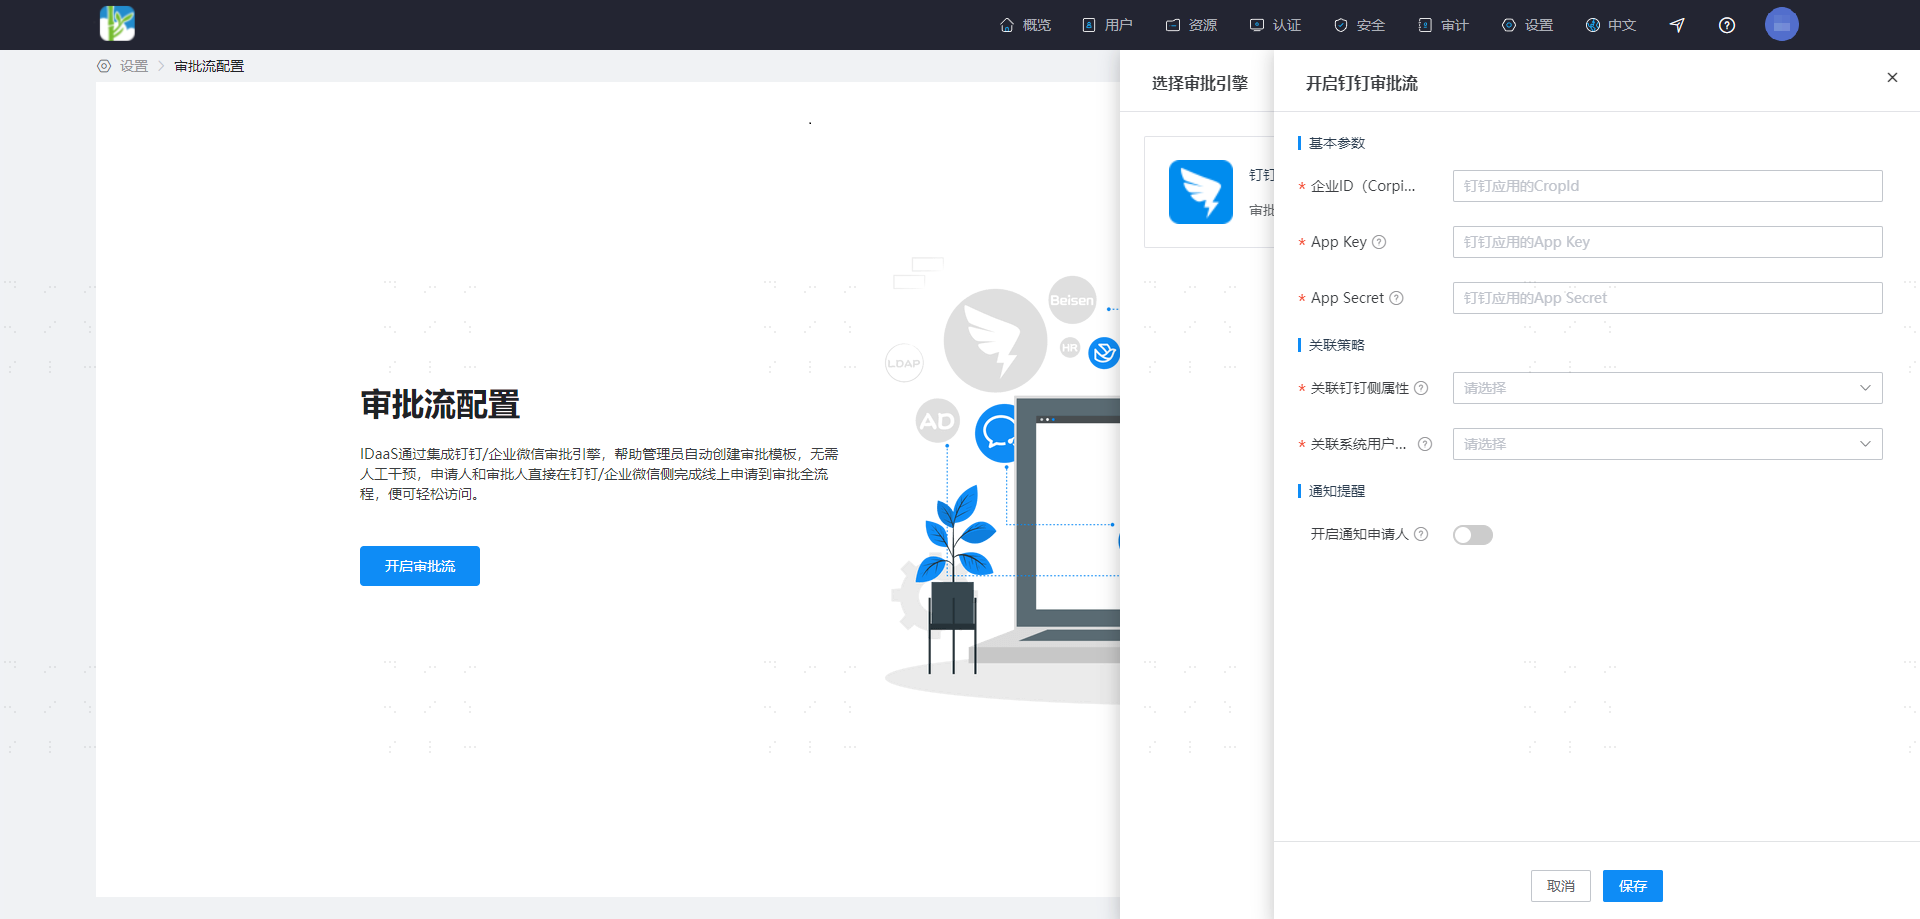Expand the 关联钉钉侧属性 dropdown
This screenshot has width=1920, height=919.
[x=1668, y=388]
